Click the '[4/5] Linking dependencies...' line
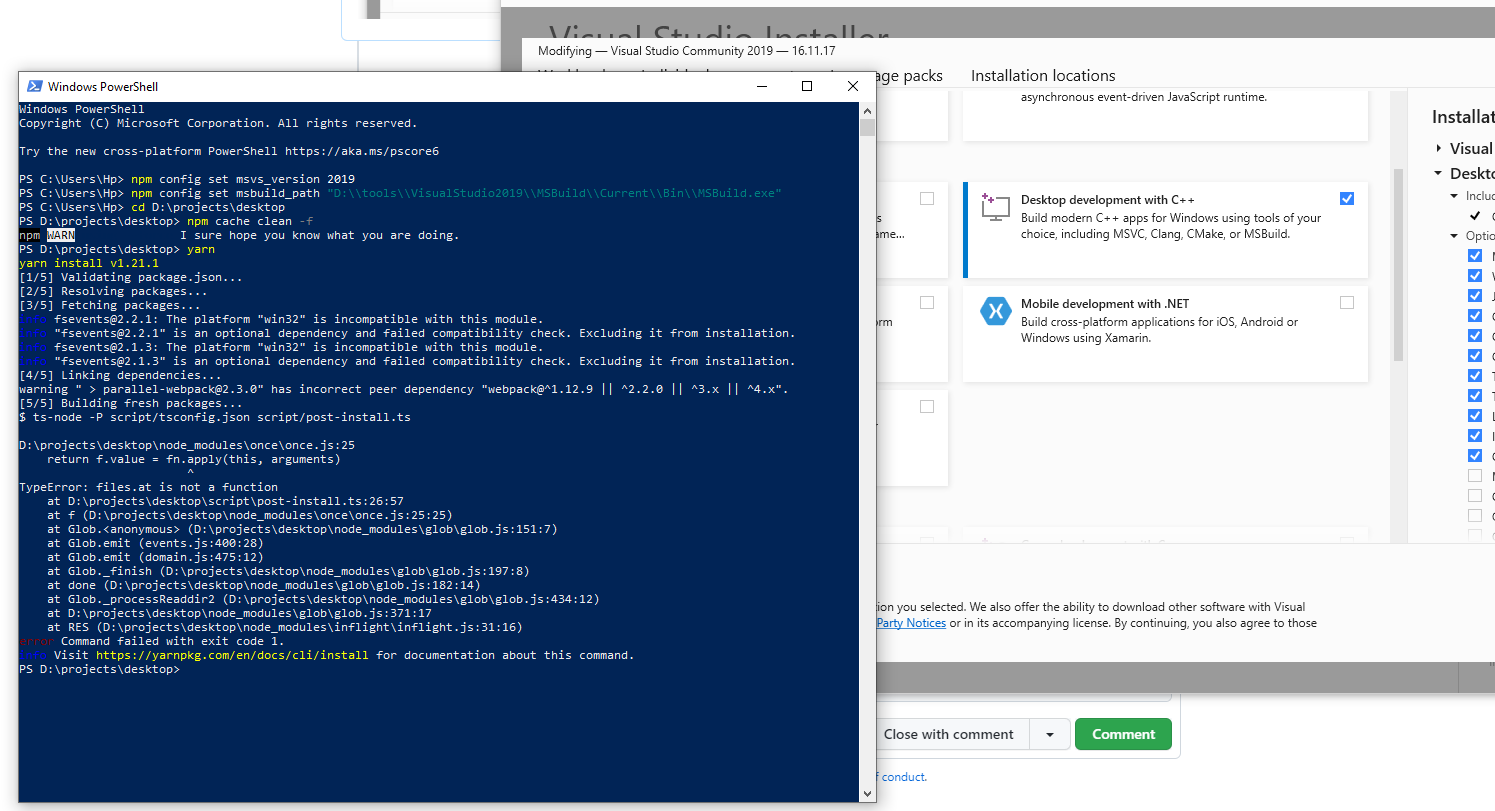The width and height of the screenshot is (1495, 811). 121,375
